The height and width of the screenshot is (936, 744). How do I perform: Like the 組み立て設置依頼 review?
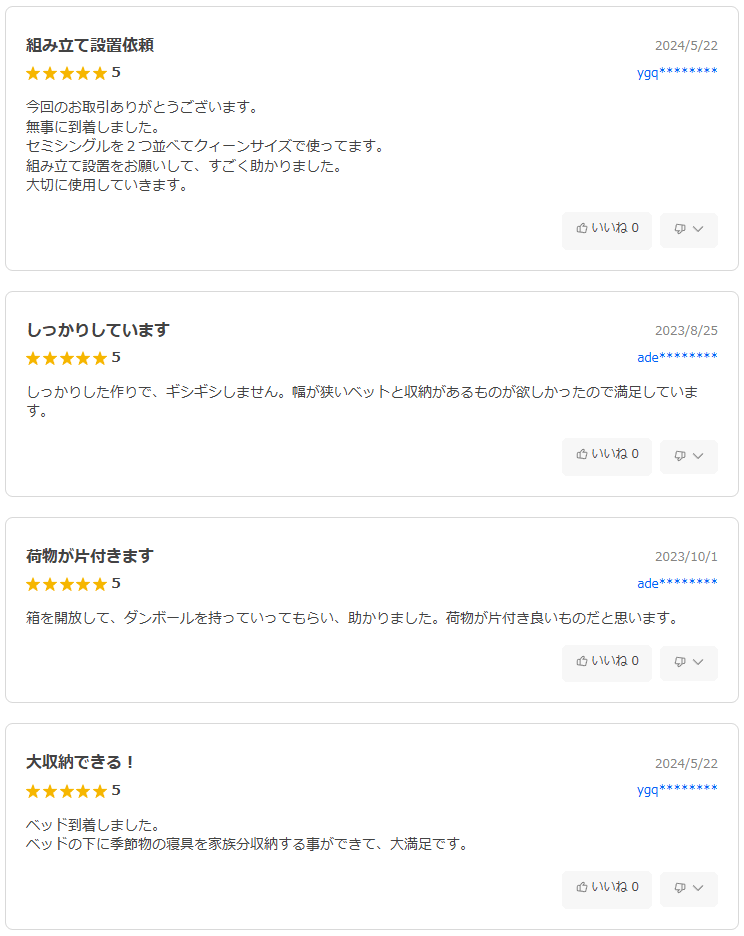tap(606, 229)
